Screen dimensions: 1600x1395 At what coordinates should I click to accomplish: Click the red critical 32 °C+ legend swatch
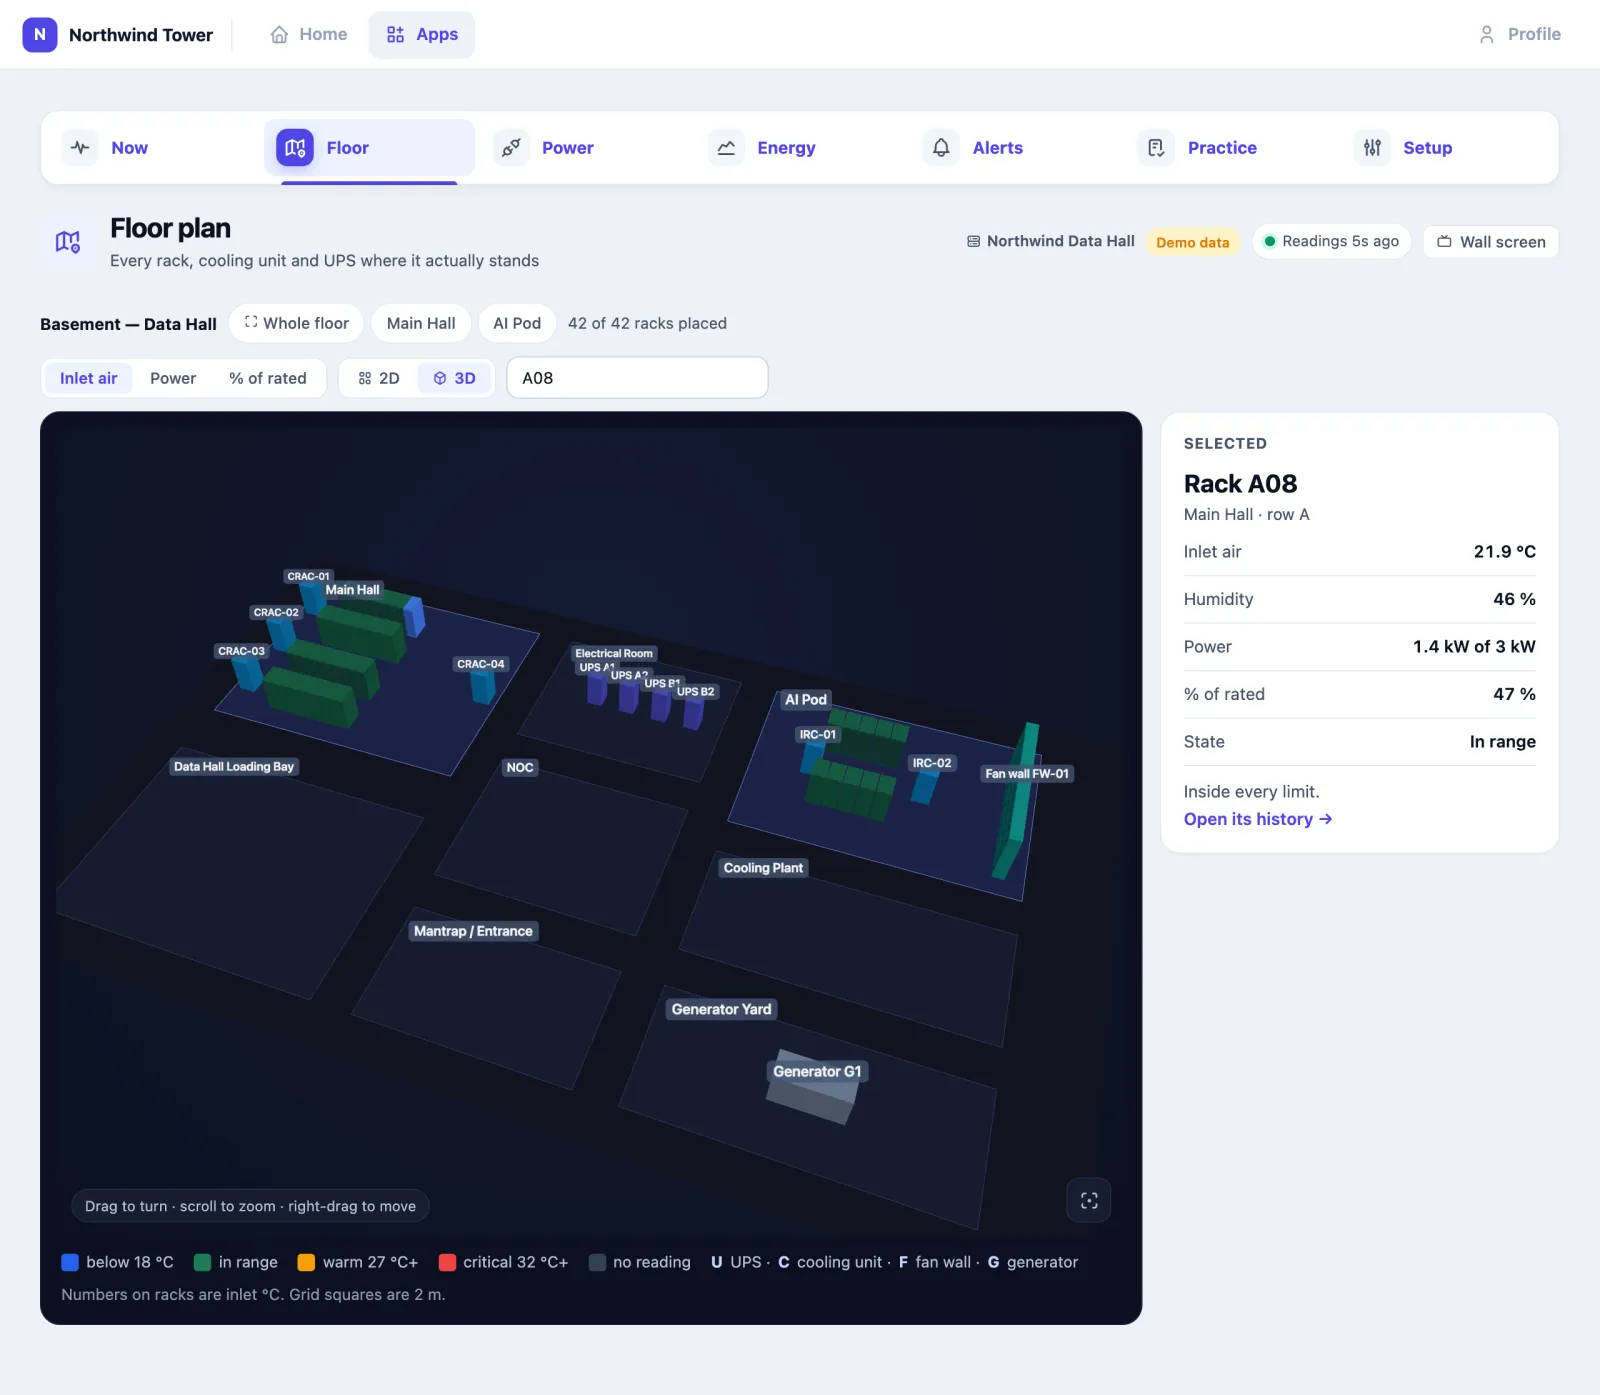coord(447,1262)
